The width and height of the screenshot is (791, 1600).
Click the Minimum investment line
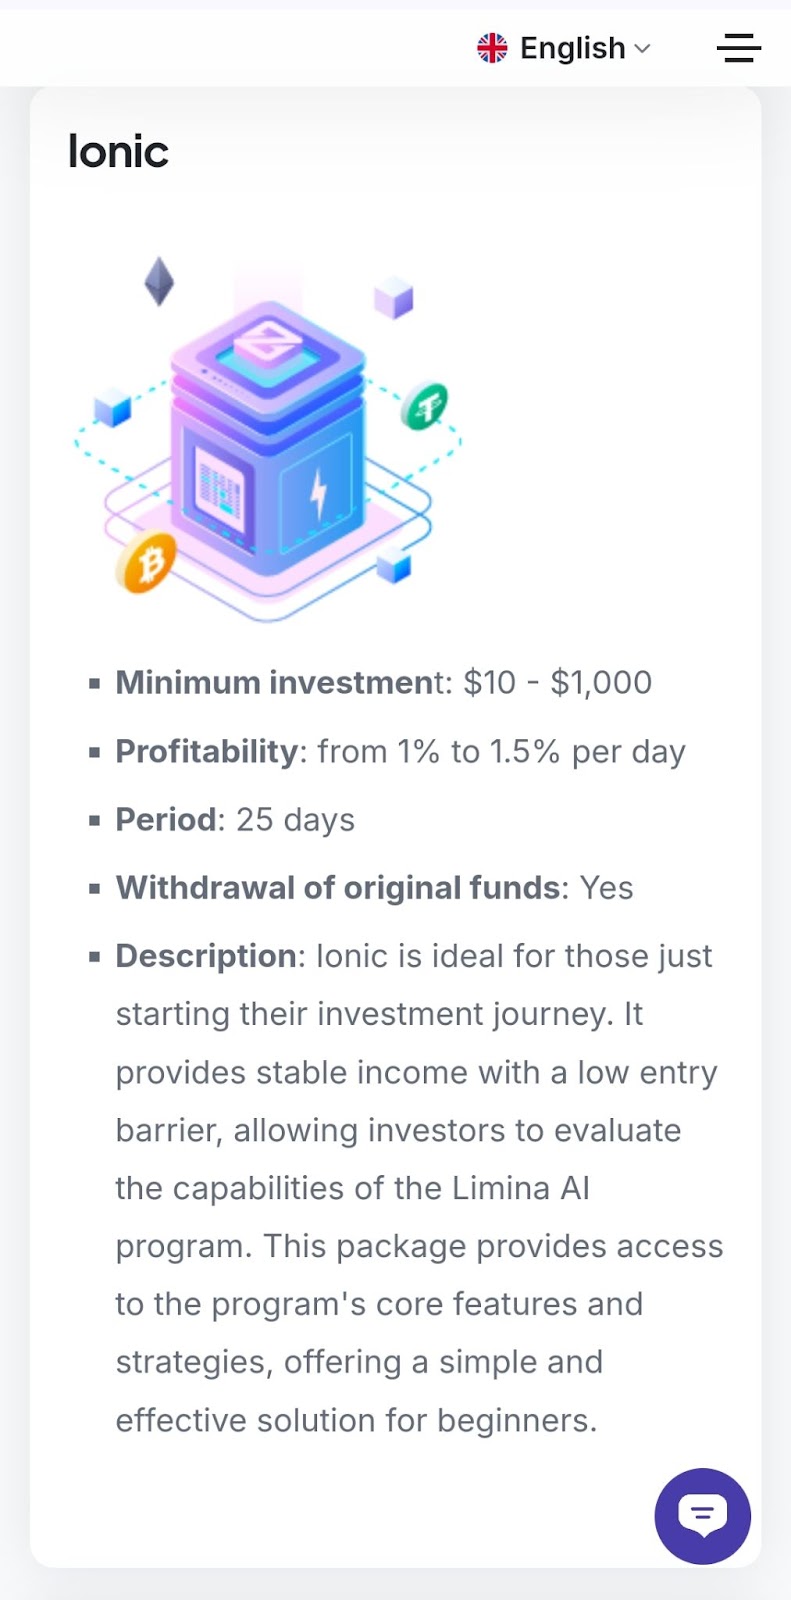[384, 682]
